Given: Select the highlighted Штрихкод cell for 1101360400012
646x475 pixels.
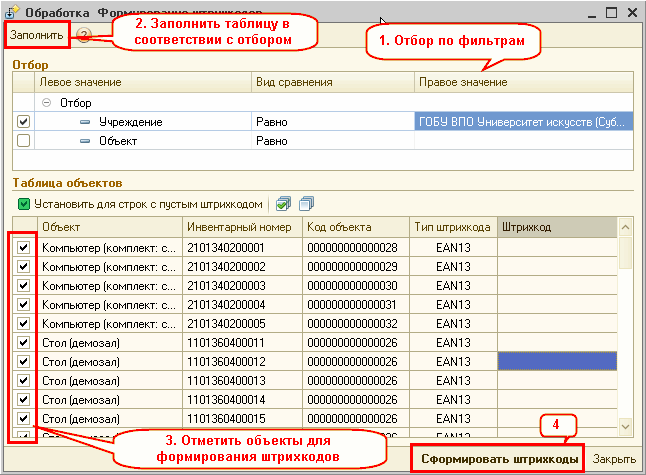Looking at the screenshot, I should (x=557, y=361).
